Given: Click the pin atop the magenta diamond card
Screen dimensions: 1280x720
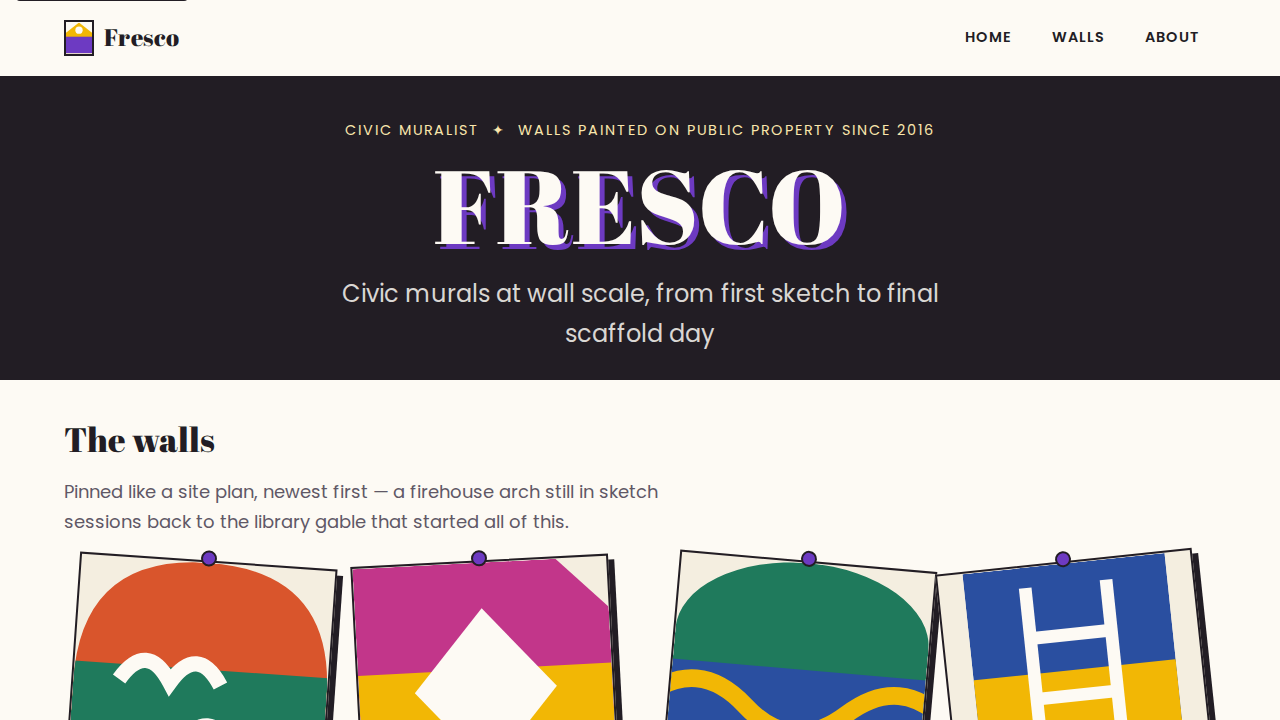Looking at the screenshot, I should tap(479, 558).
